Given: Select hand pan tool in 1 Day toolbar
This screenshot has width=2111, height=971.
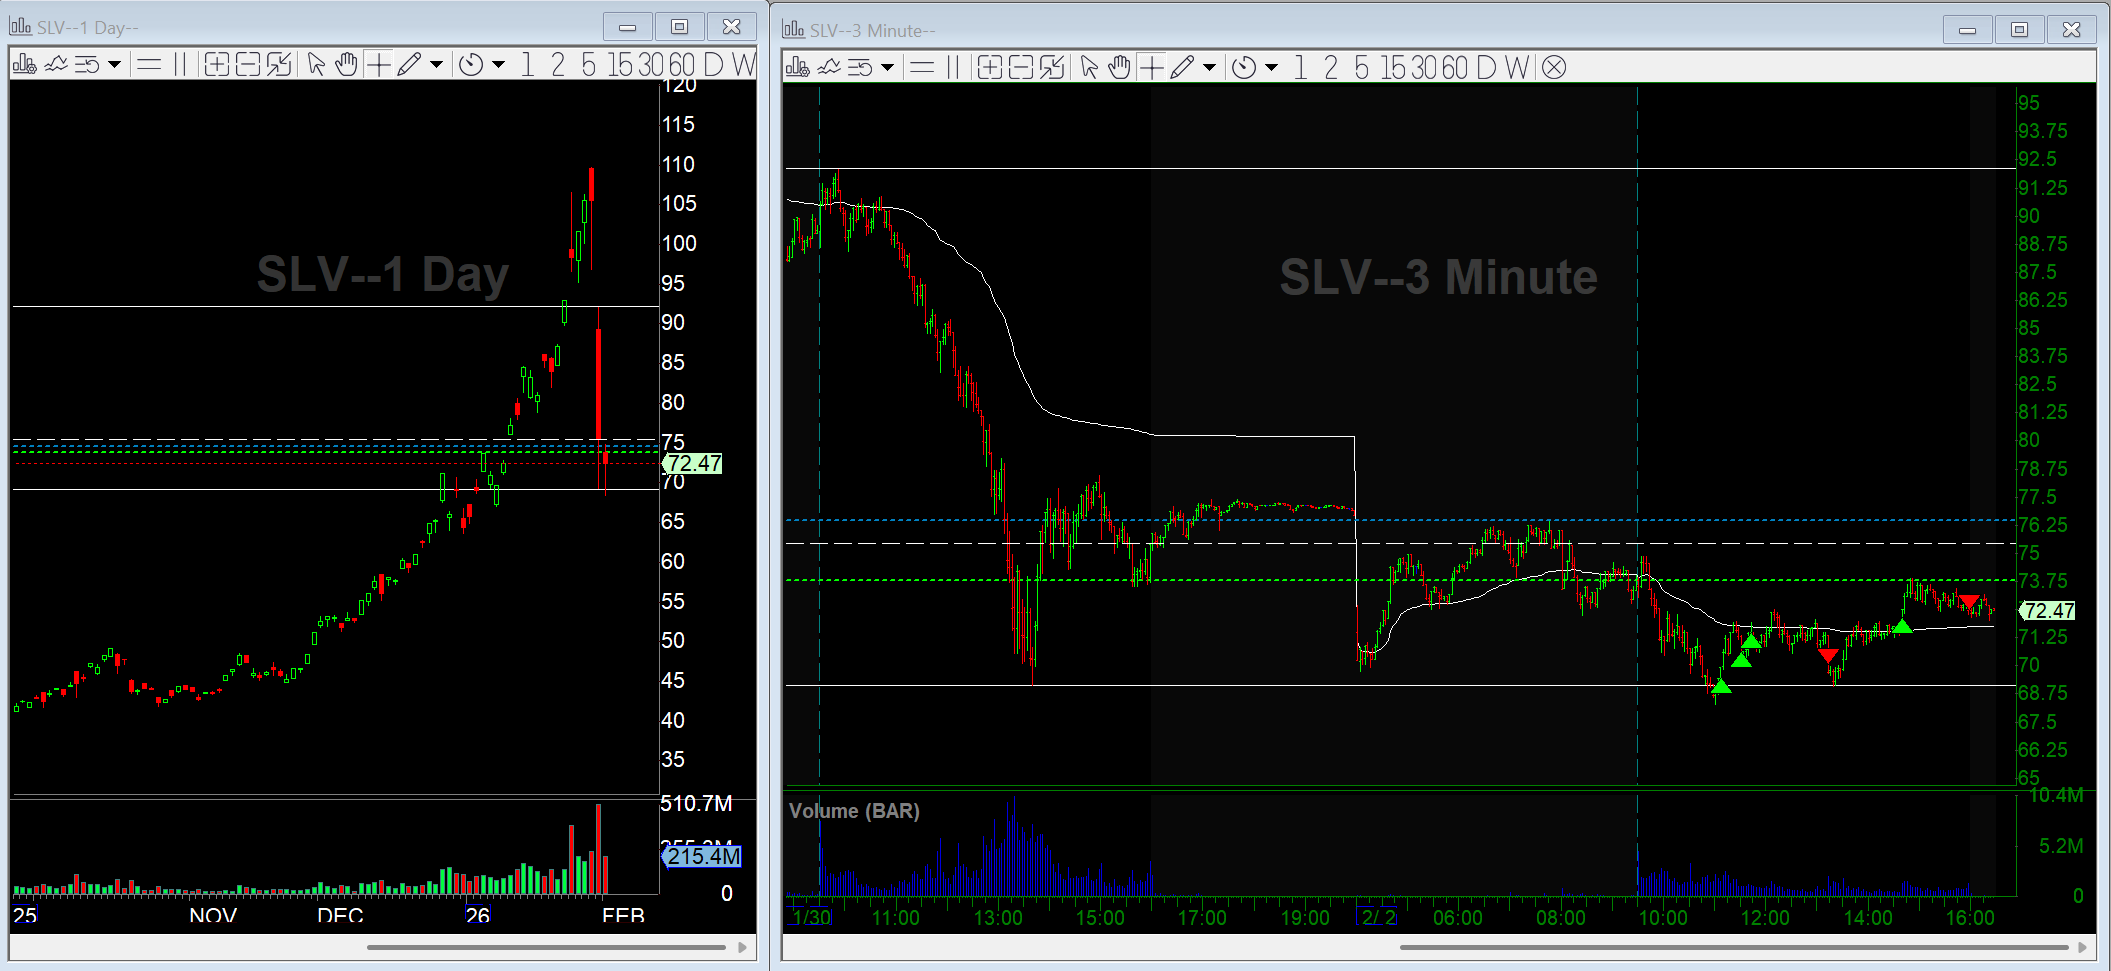Looking at the screenshot, I should tap(346, 65).
